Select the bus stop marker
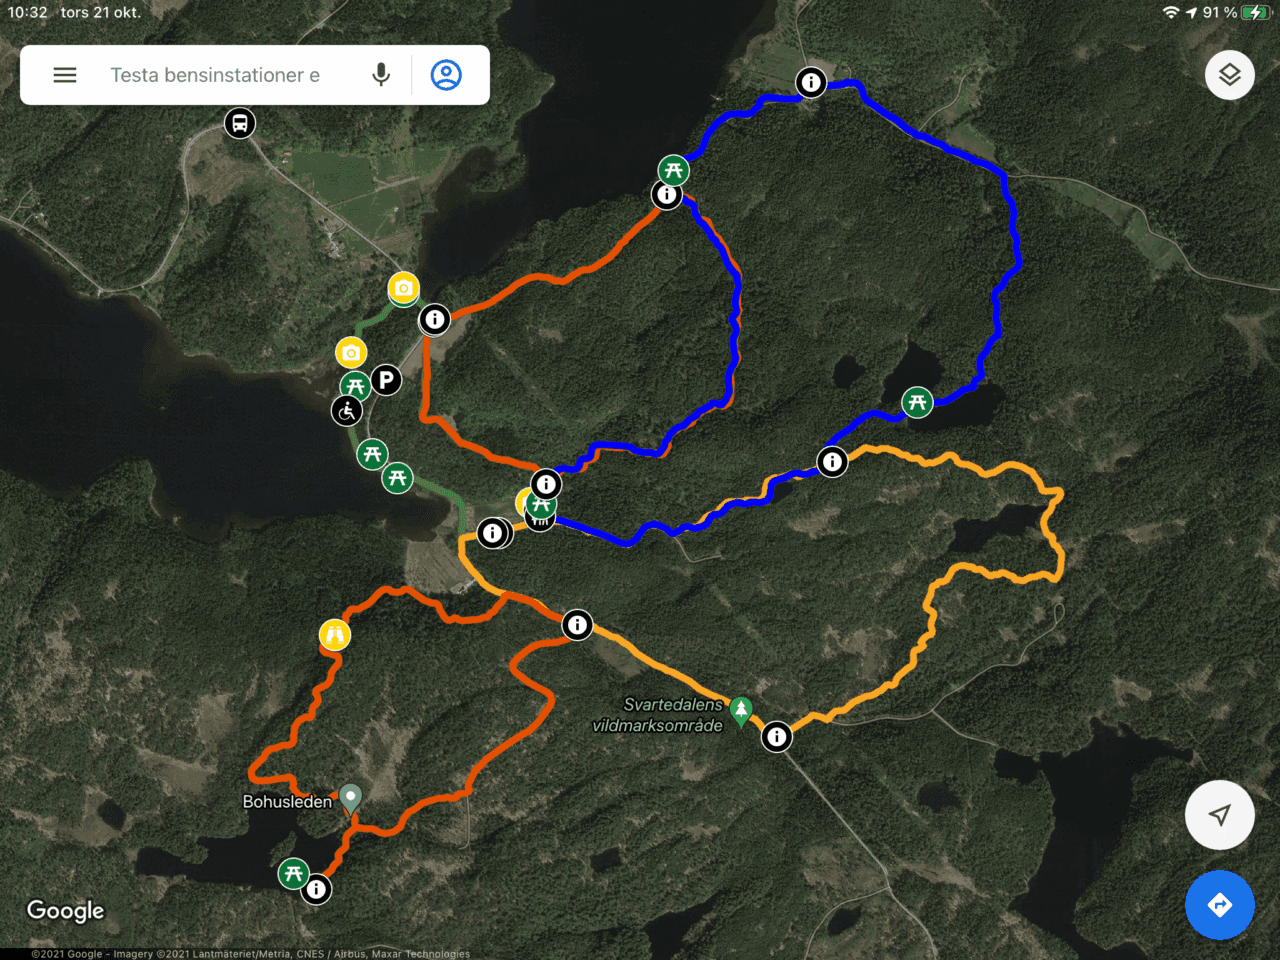Image resolution: width=1280 pixels, height=960 pixels. (x=240, y=124)
